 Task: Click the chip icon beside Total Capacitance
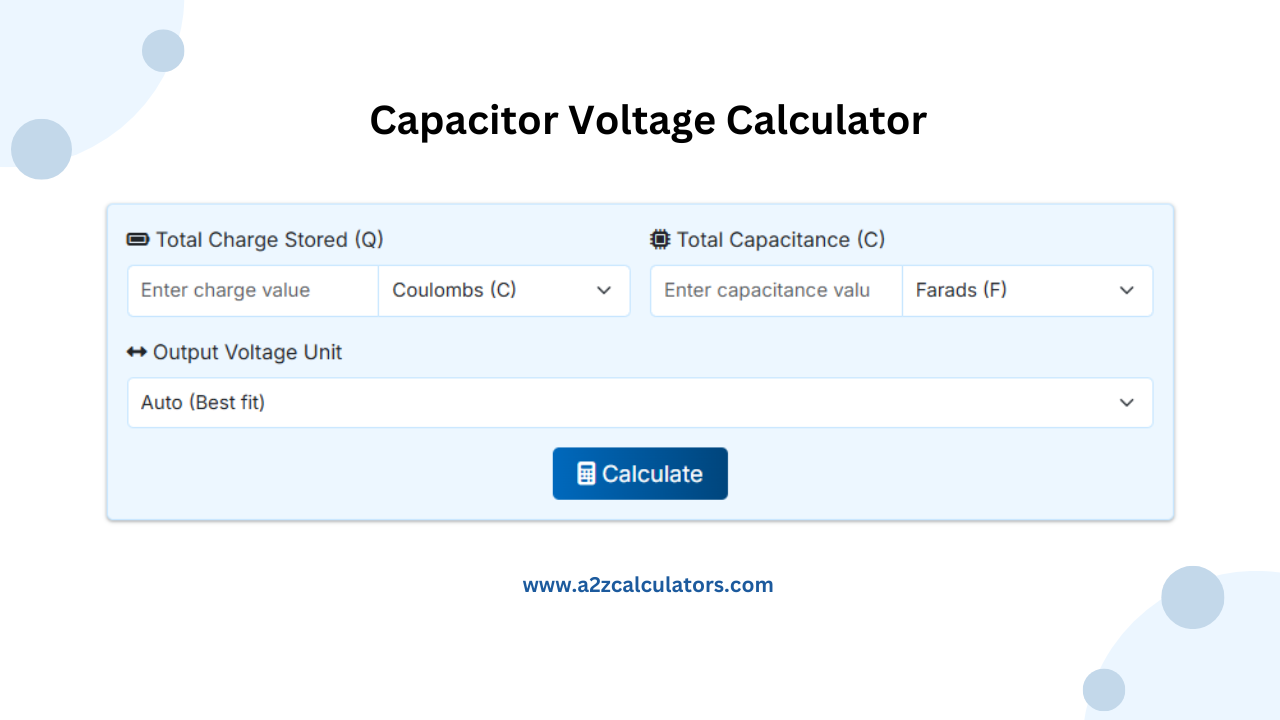click(x=660, y=240)
